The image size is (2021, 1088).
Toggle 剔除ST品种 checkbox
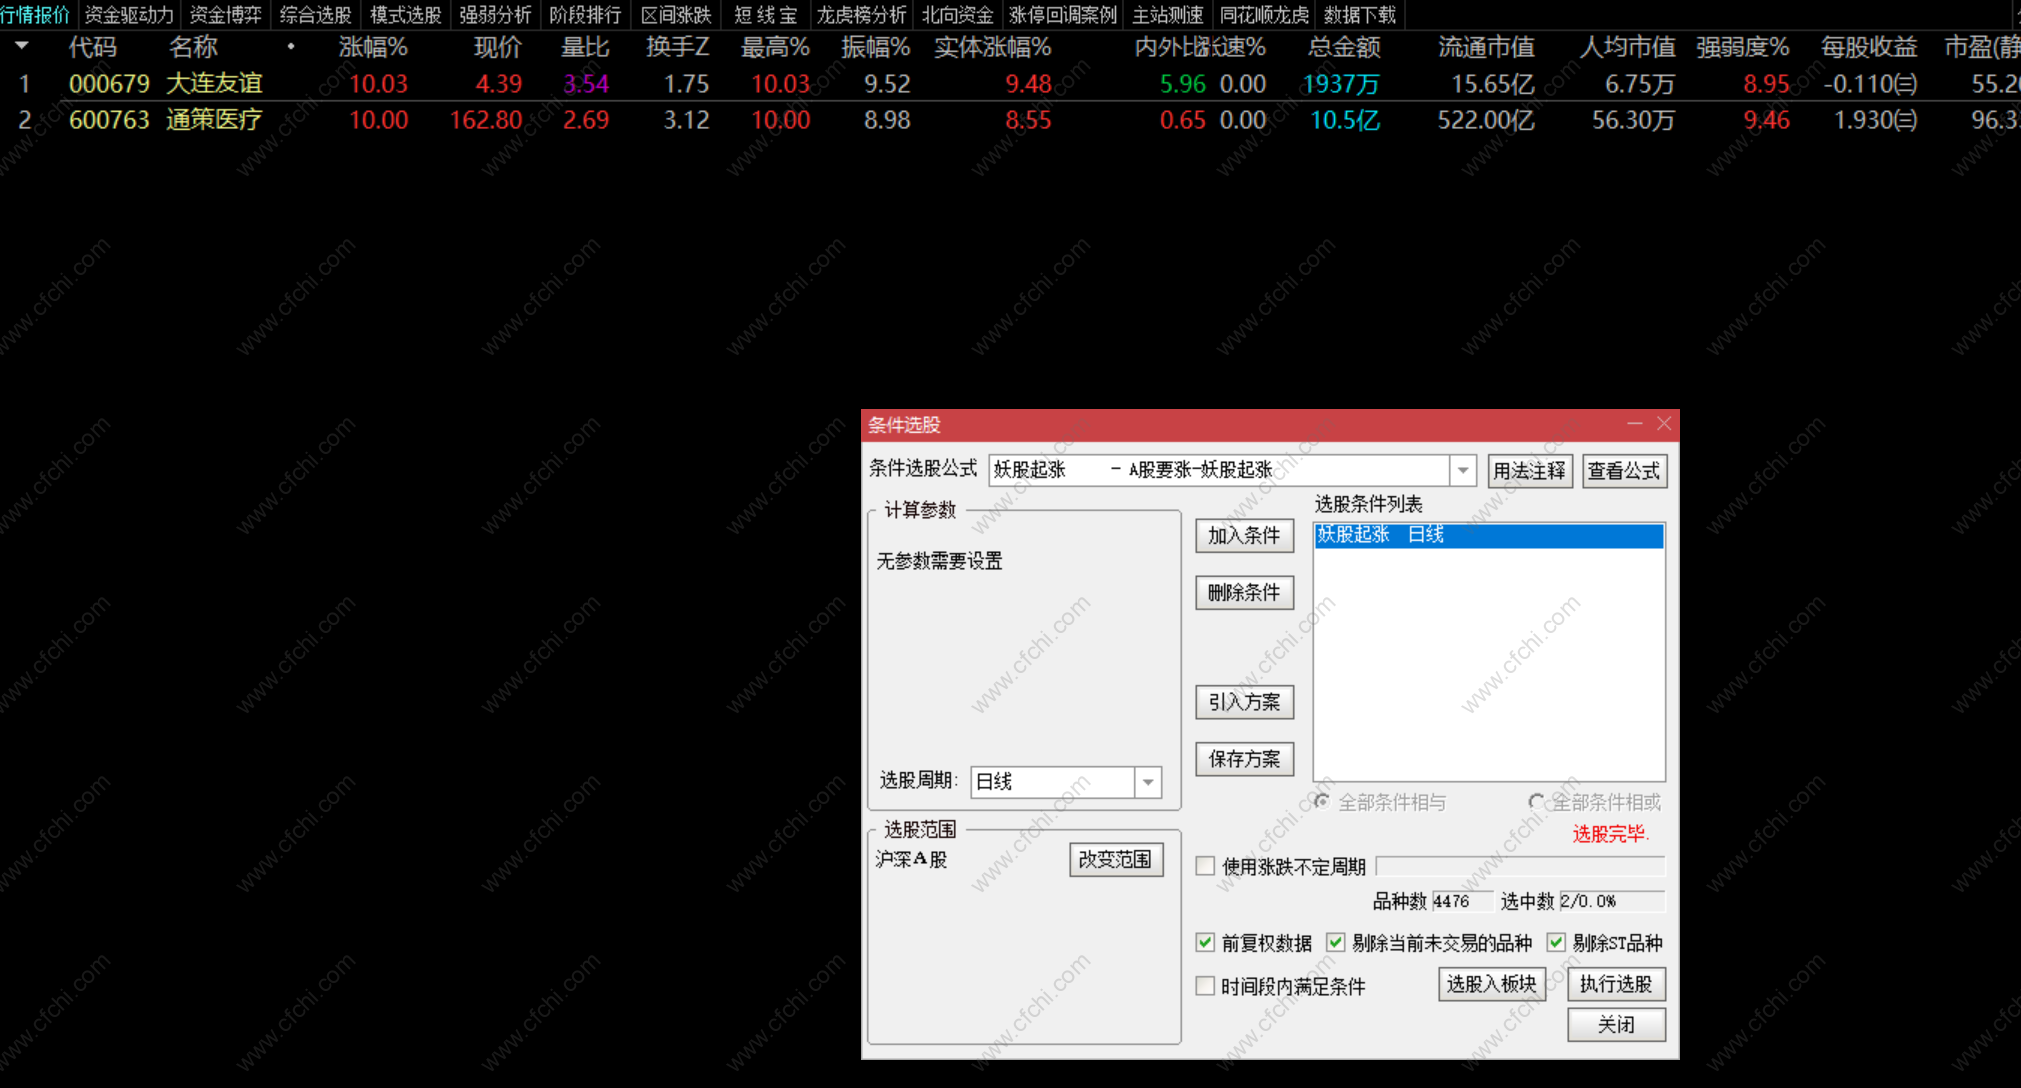(1556, 942)
